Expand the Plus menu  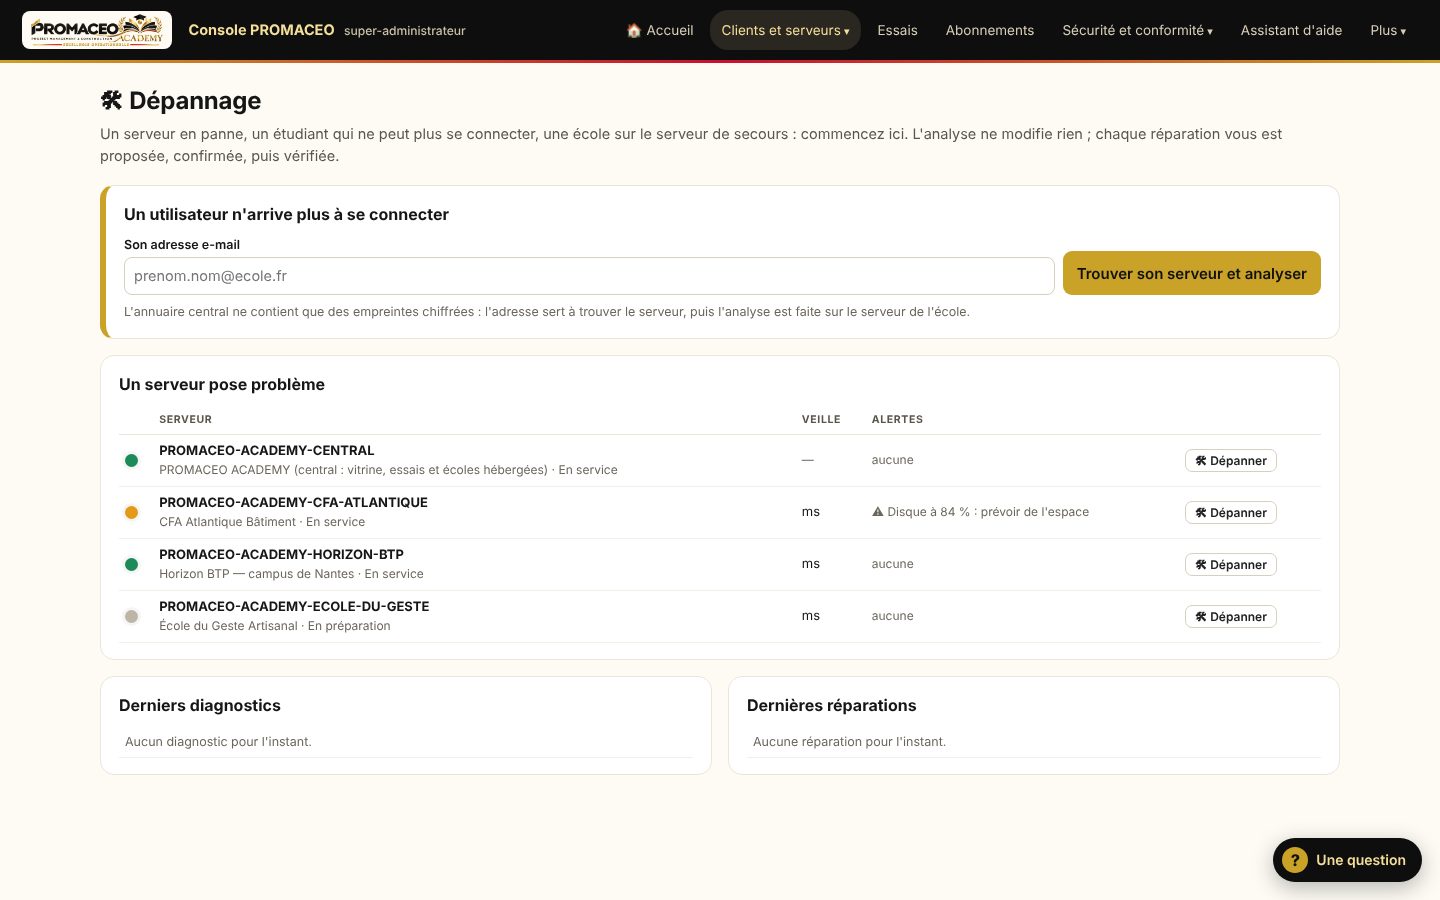pyautogui.click(x=1388, y=30)
